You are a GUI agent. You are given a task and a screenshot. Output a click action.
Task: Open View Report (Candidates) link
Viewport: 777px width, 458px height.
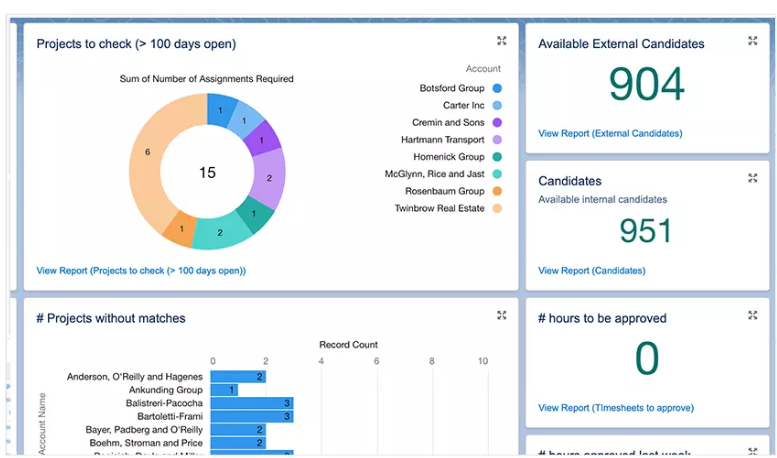click(x=591, y=270)
